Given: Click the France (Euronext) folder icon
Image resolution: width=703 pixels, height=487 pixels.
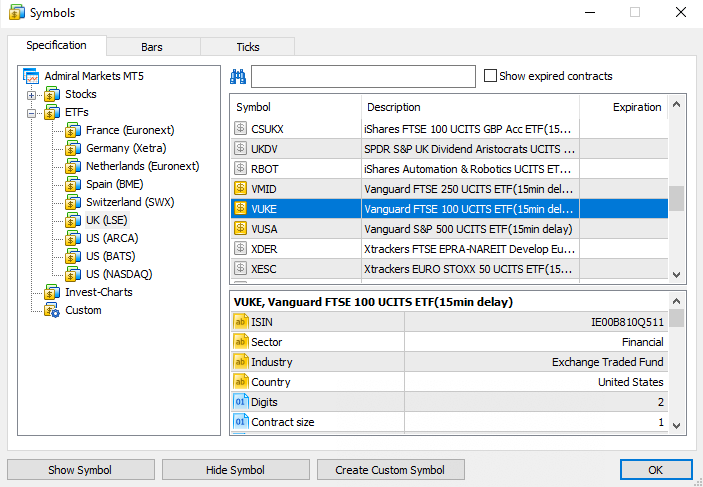Looking at the screenshot, I should 73,130.
